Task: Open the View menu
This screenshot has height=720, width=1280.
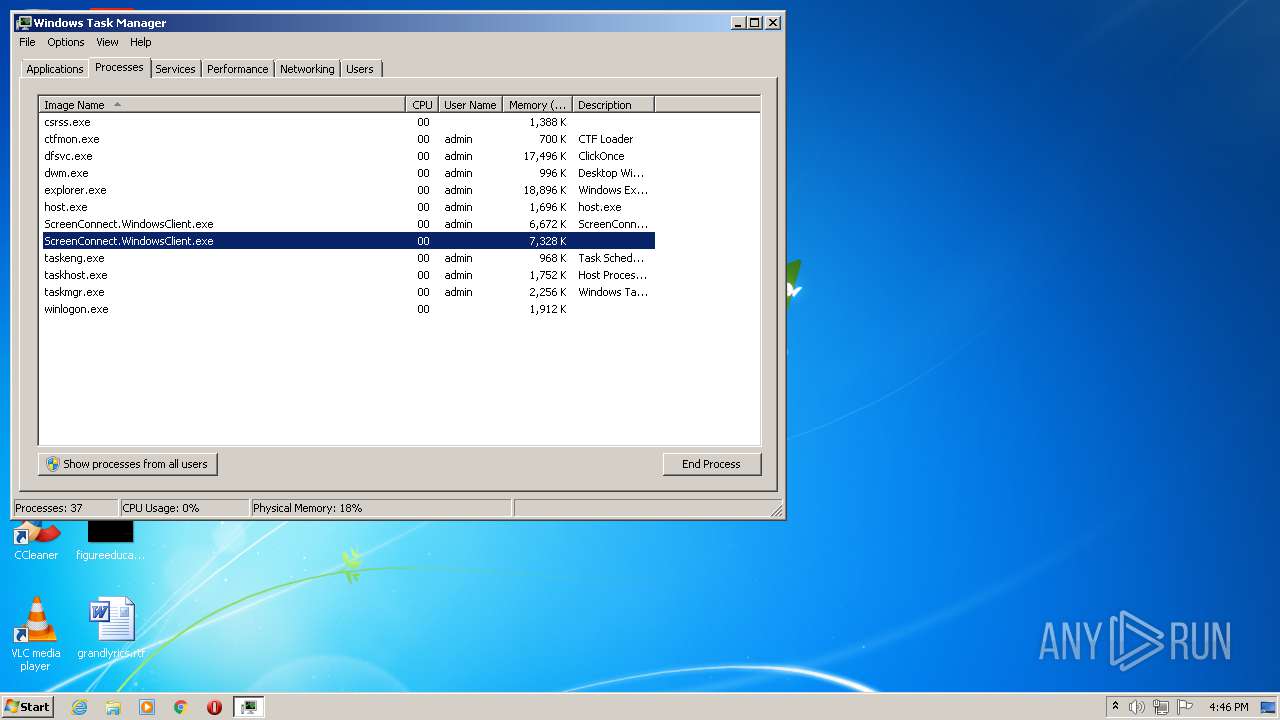Action: click(x=107, y=42)
